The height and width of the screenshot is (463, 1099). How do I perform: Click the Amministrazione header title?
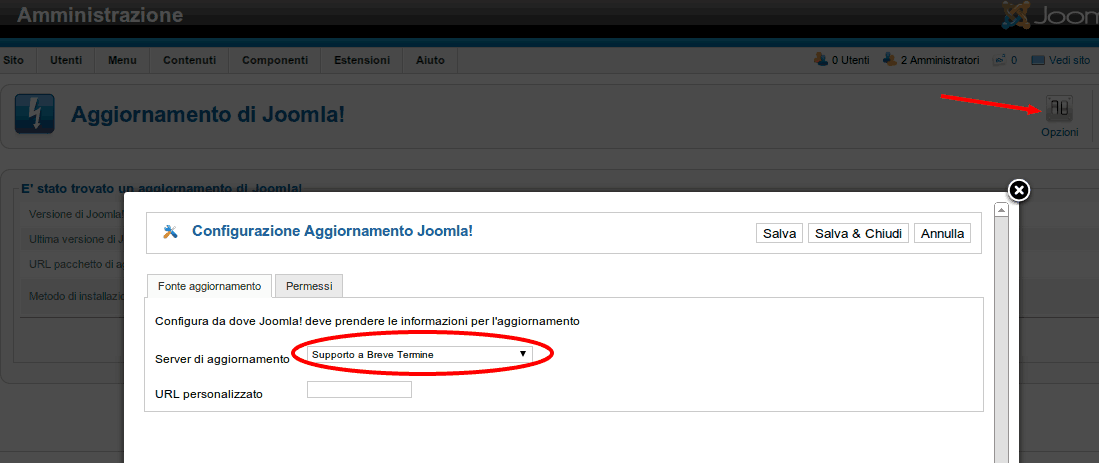[x=100, y=15]
